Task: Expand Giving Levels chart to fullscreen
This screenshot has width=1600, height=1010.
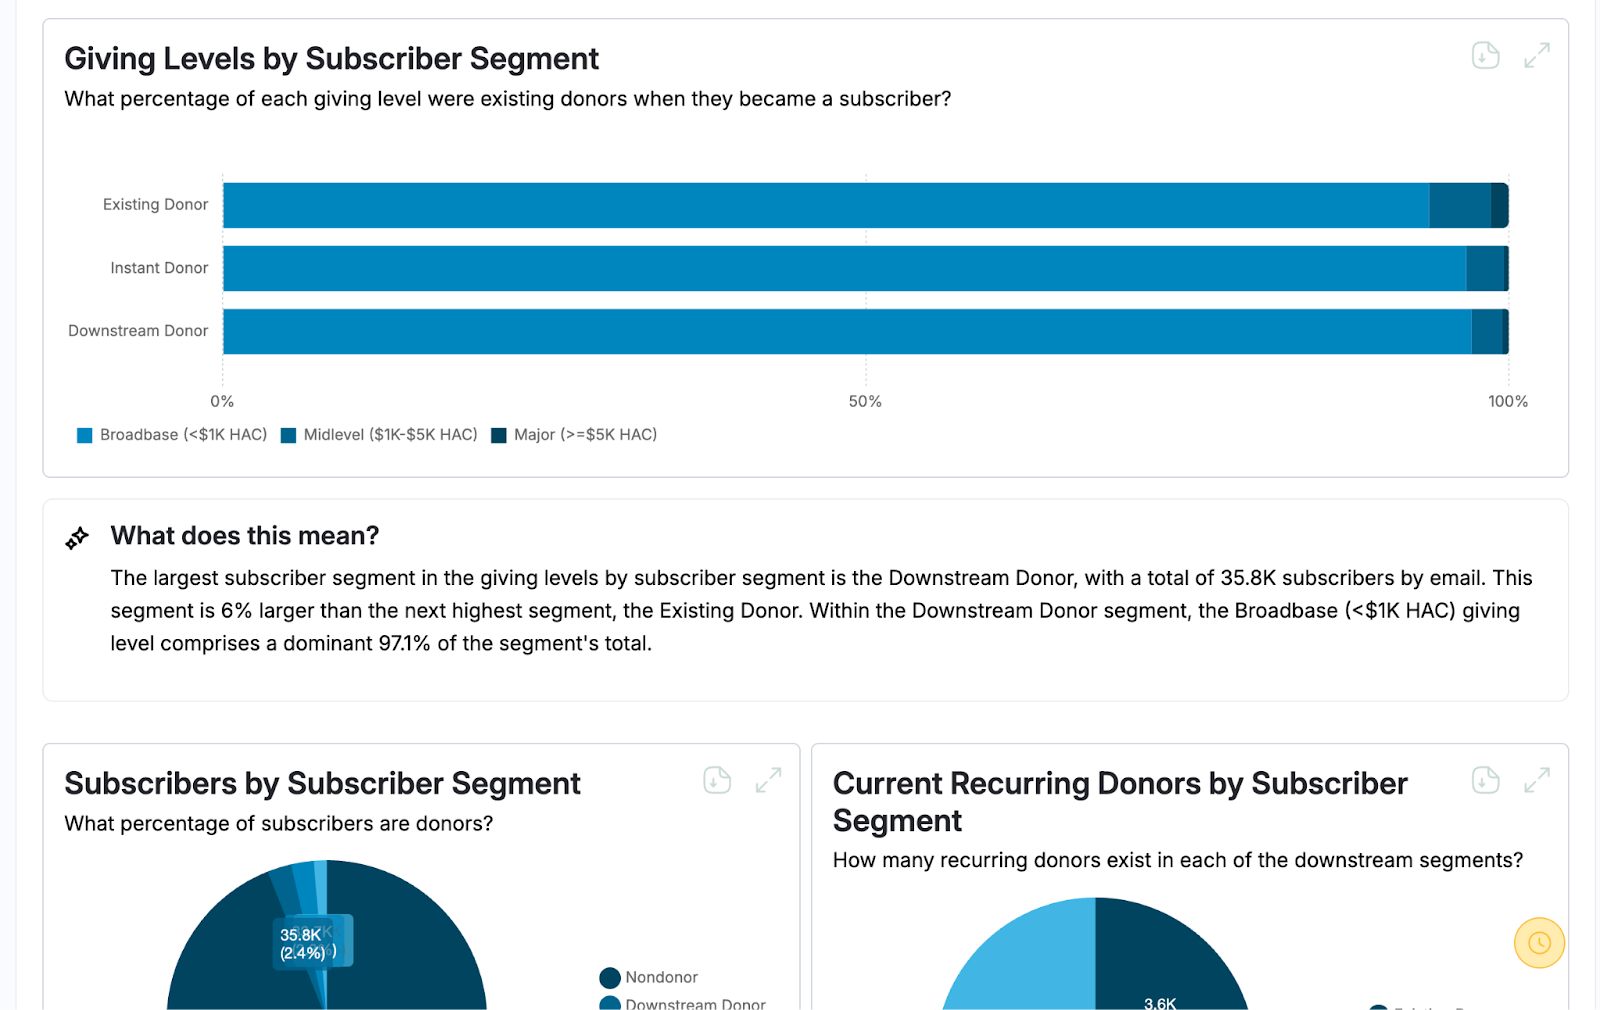Action: click(x=1536, y=56)
